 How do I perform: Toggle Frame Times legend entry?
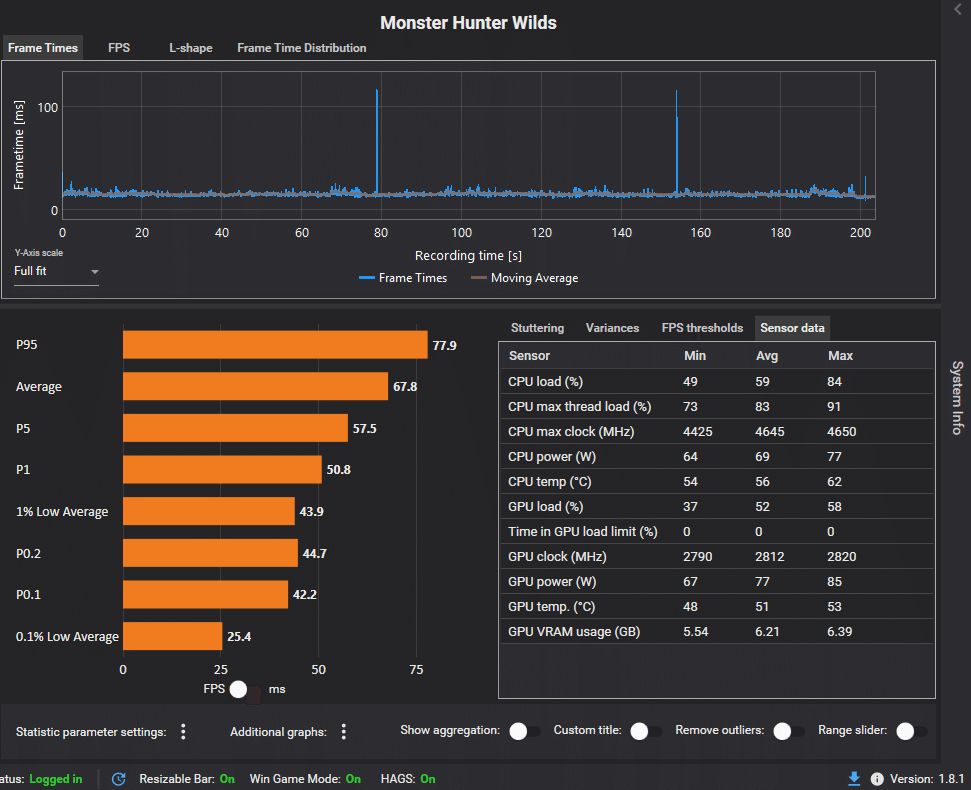click(403, 278)
